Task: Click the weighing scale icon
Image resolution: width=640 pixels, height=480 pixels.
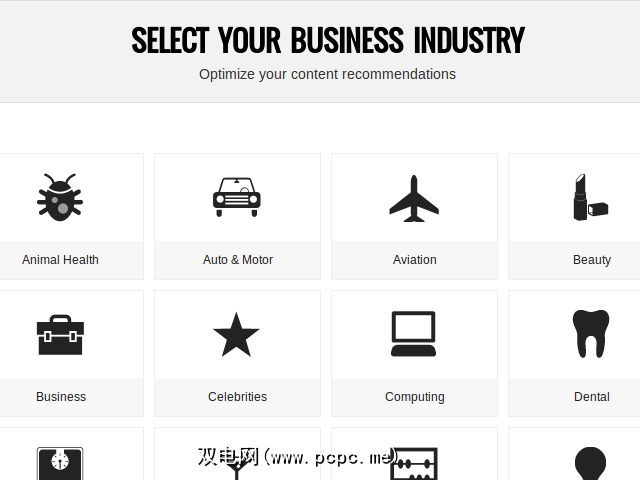Action: tap(60, 462)
